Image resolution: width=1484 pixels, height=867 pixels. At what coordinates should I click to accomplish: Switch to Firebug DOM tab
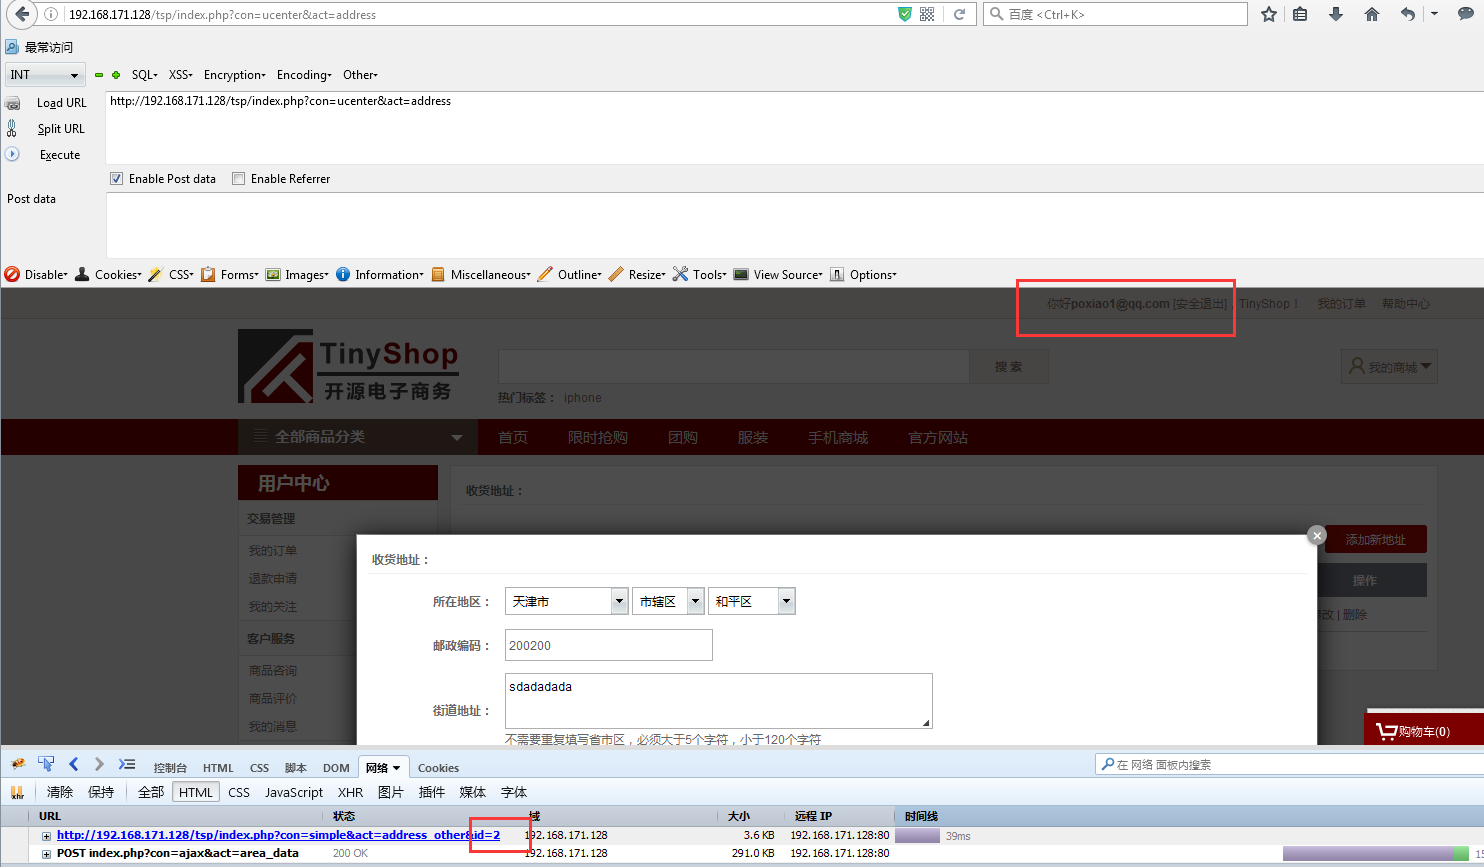[336, 768]
